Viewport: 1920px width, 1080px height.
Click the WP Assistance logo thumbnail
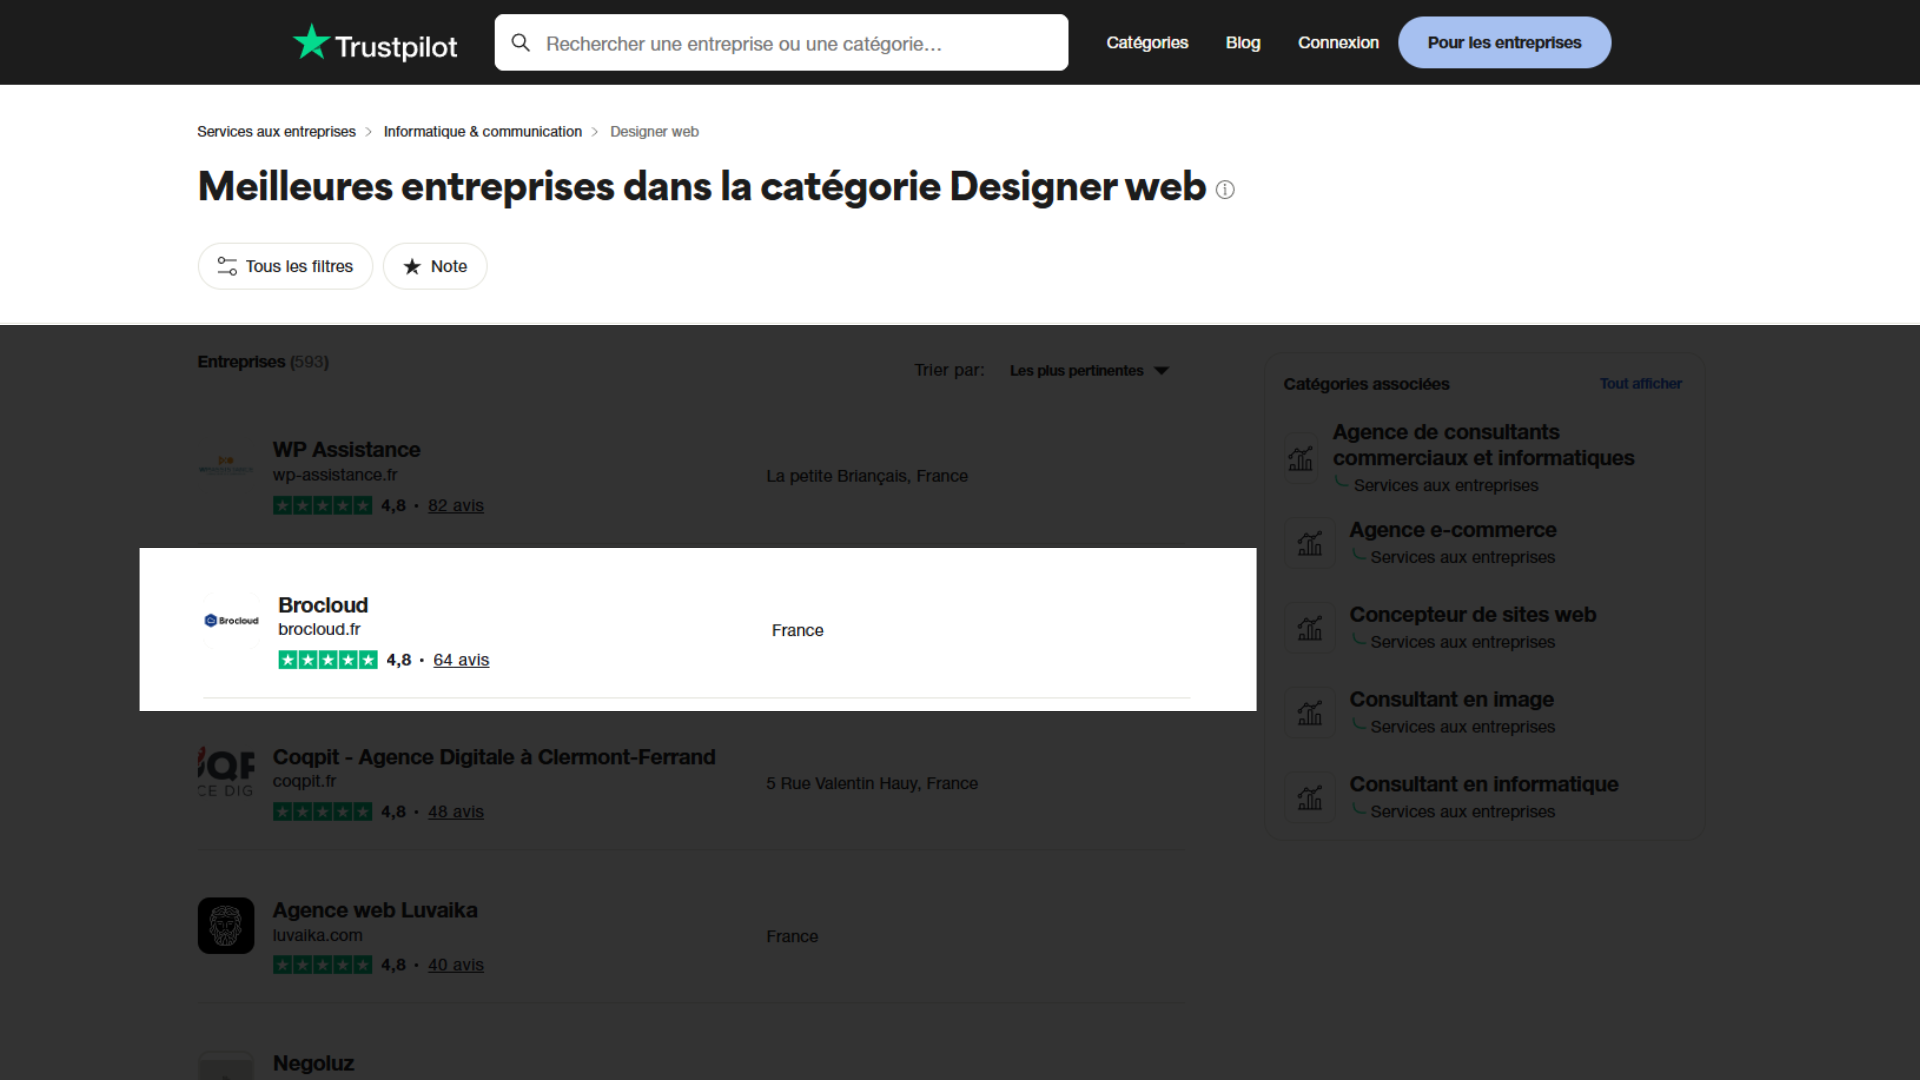(x=226, y=466)
